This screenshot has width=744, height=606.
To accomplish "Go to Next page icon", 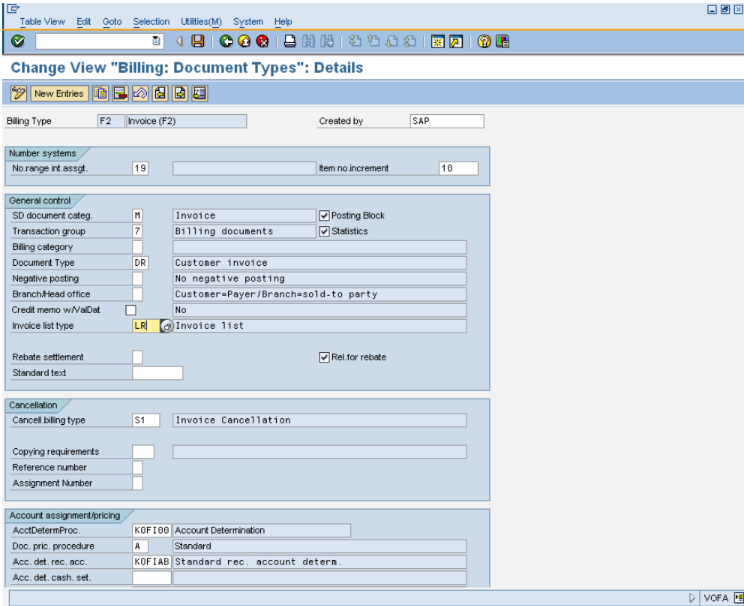I will tap(392, 41).
